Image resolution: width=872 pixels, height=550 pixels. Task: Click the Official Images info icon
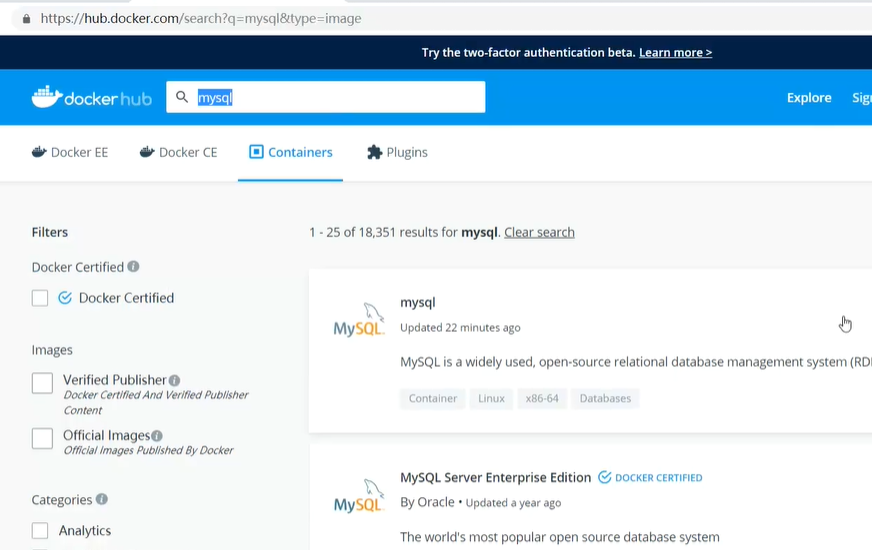(157, 435)
